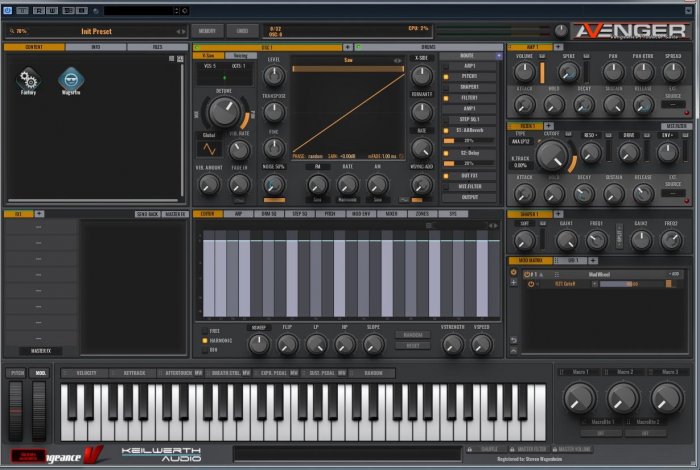Click the mod wheel strip
The image size is (700, 470).
(39, 411)
